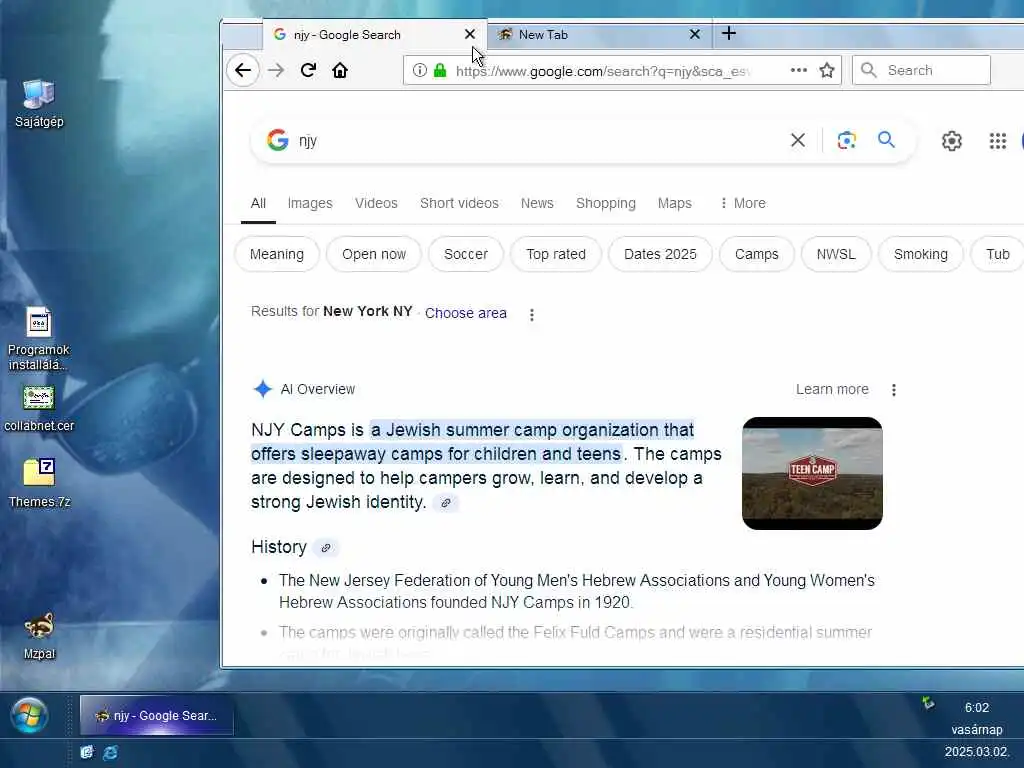The height and width of the screenshot is (768, 1024).
Task: Click the system tray notification icon
Action: (928, 703)
